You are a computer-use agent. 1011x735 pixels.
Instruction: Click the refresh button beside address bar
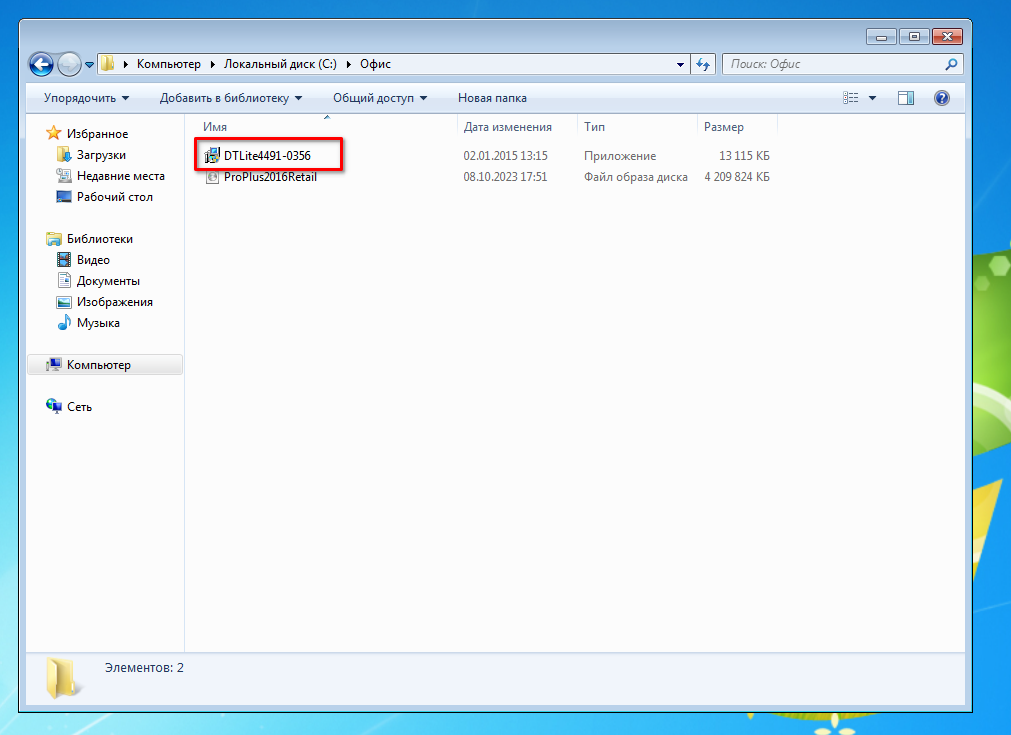click(x=703, y=64)
